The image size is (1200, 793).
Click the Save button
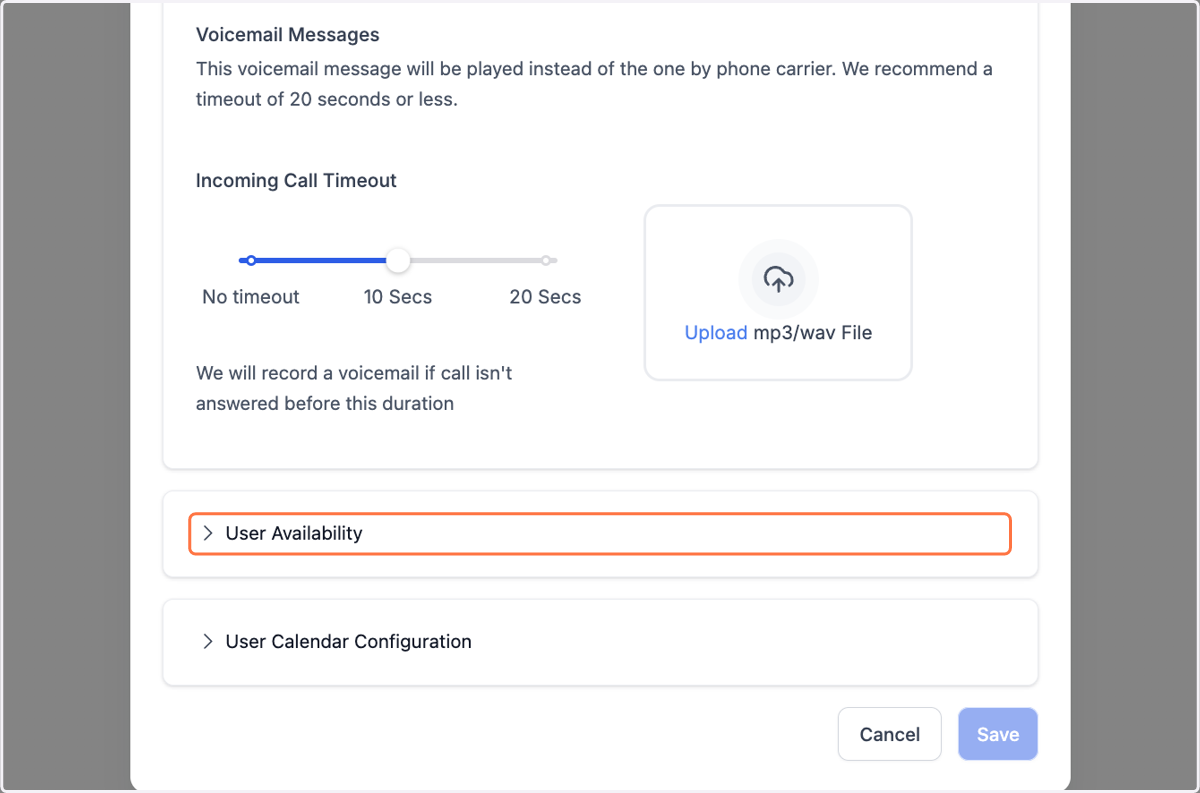point(998,734)
